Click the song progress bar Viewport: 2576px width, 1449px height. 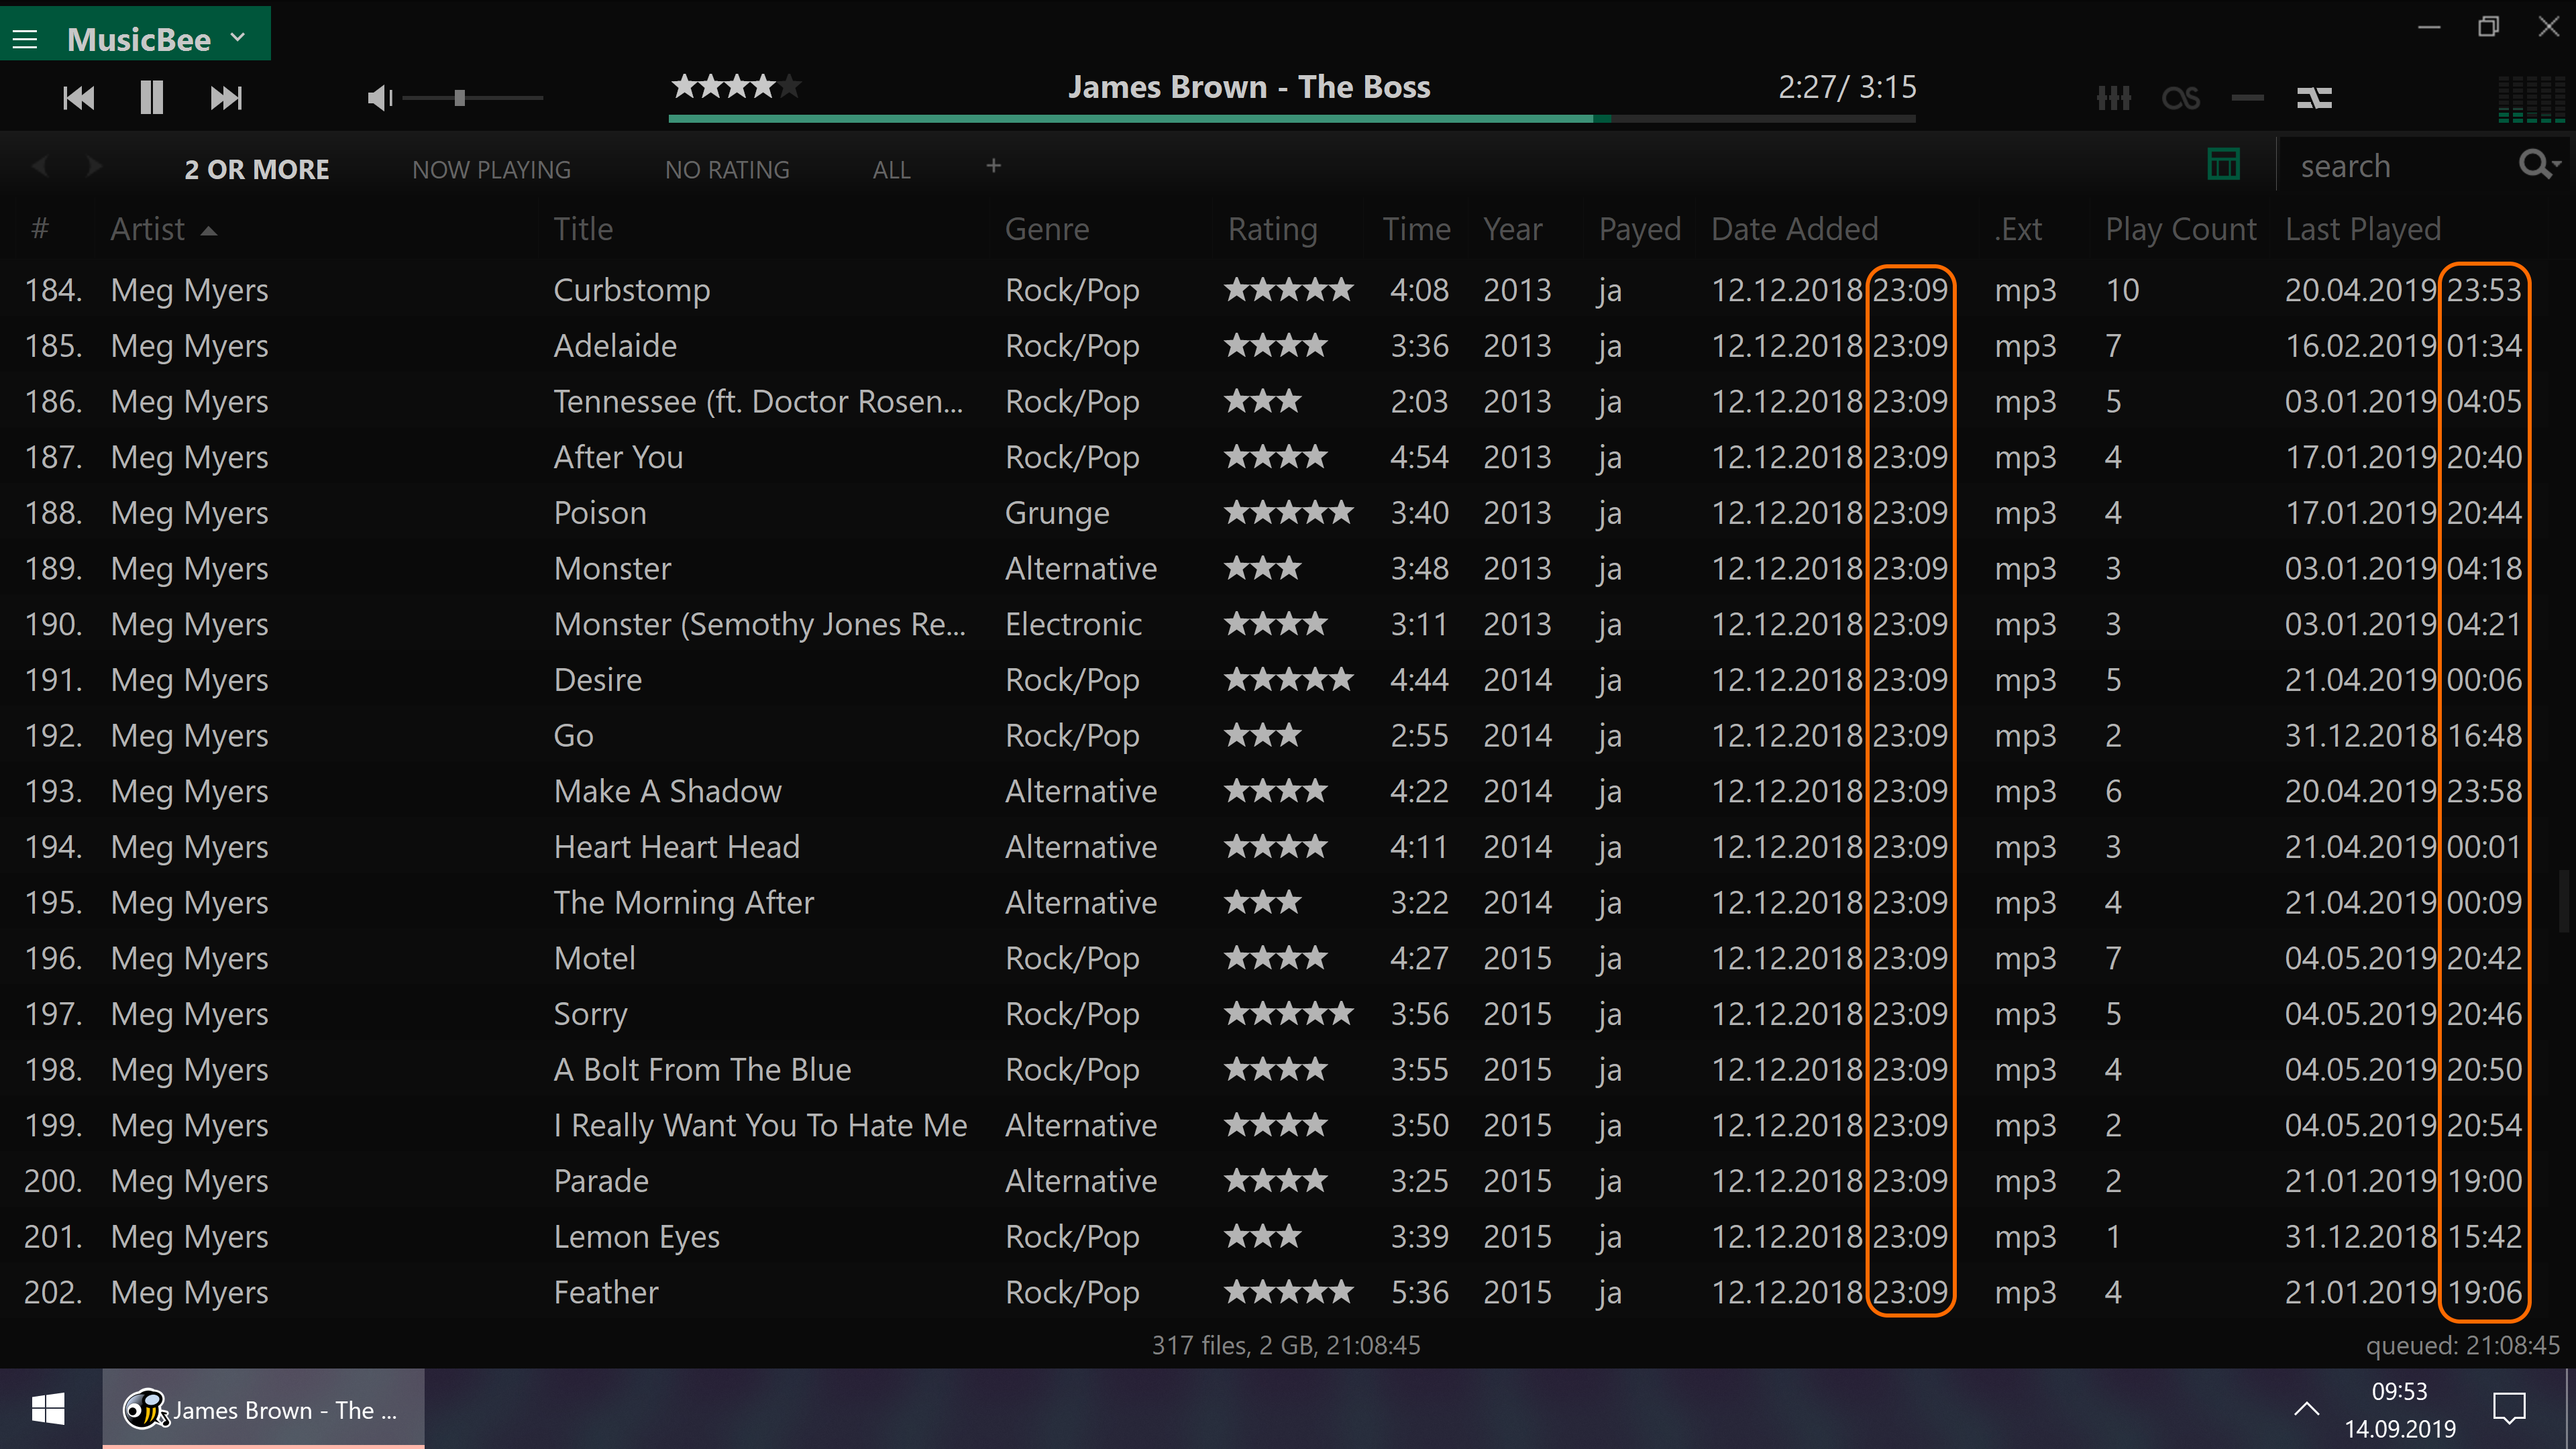pos(1290,119)
